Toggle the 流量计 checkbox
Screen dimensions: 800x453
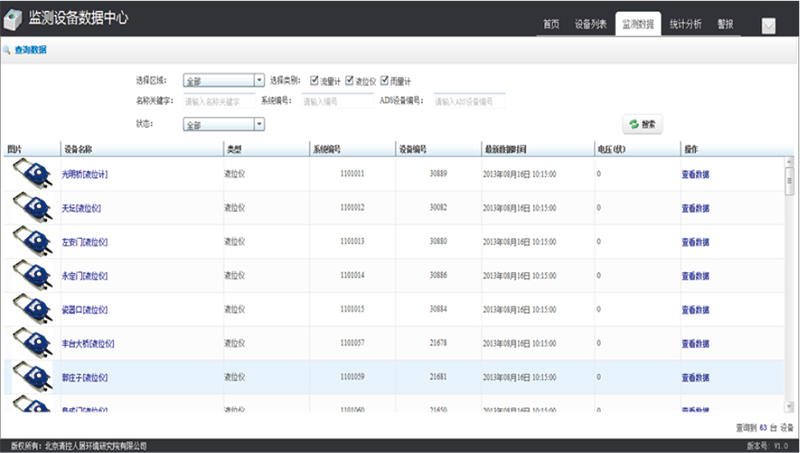pyautogui.click(x=314, y=80)
